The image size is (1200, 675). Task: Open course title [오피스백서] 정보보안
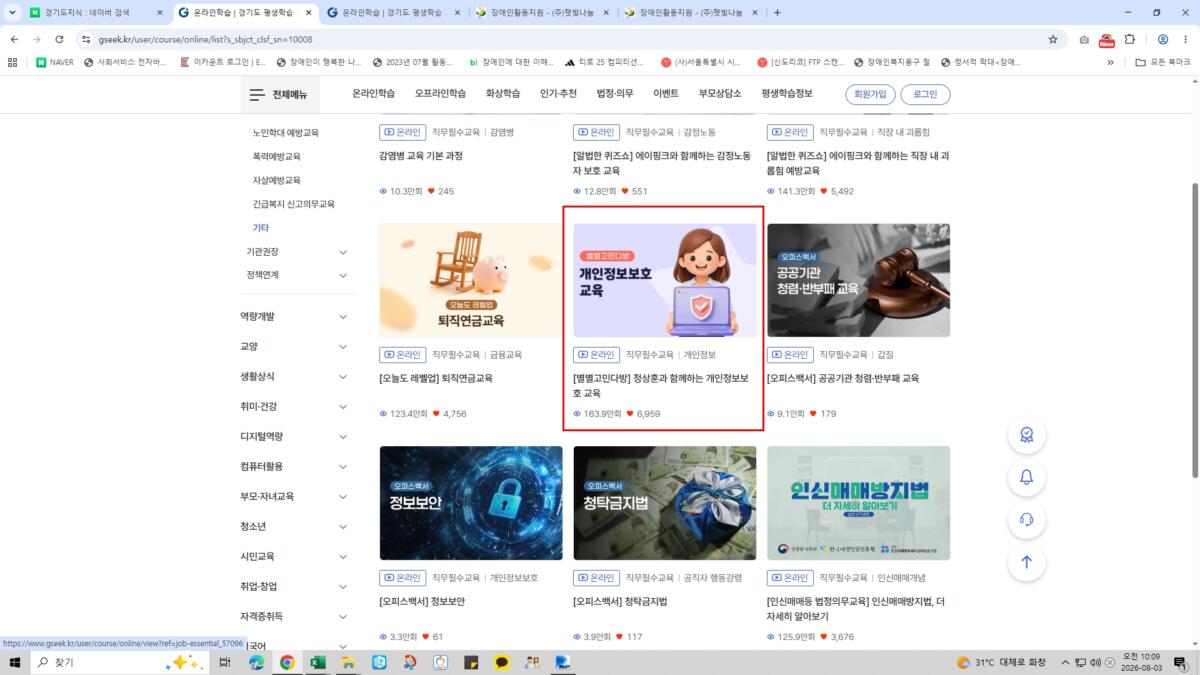point(422,601)
